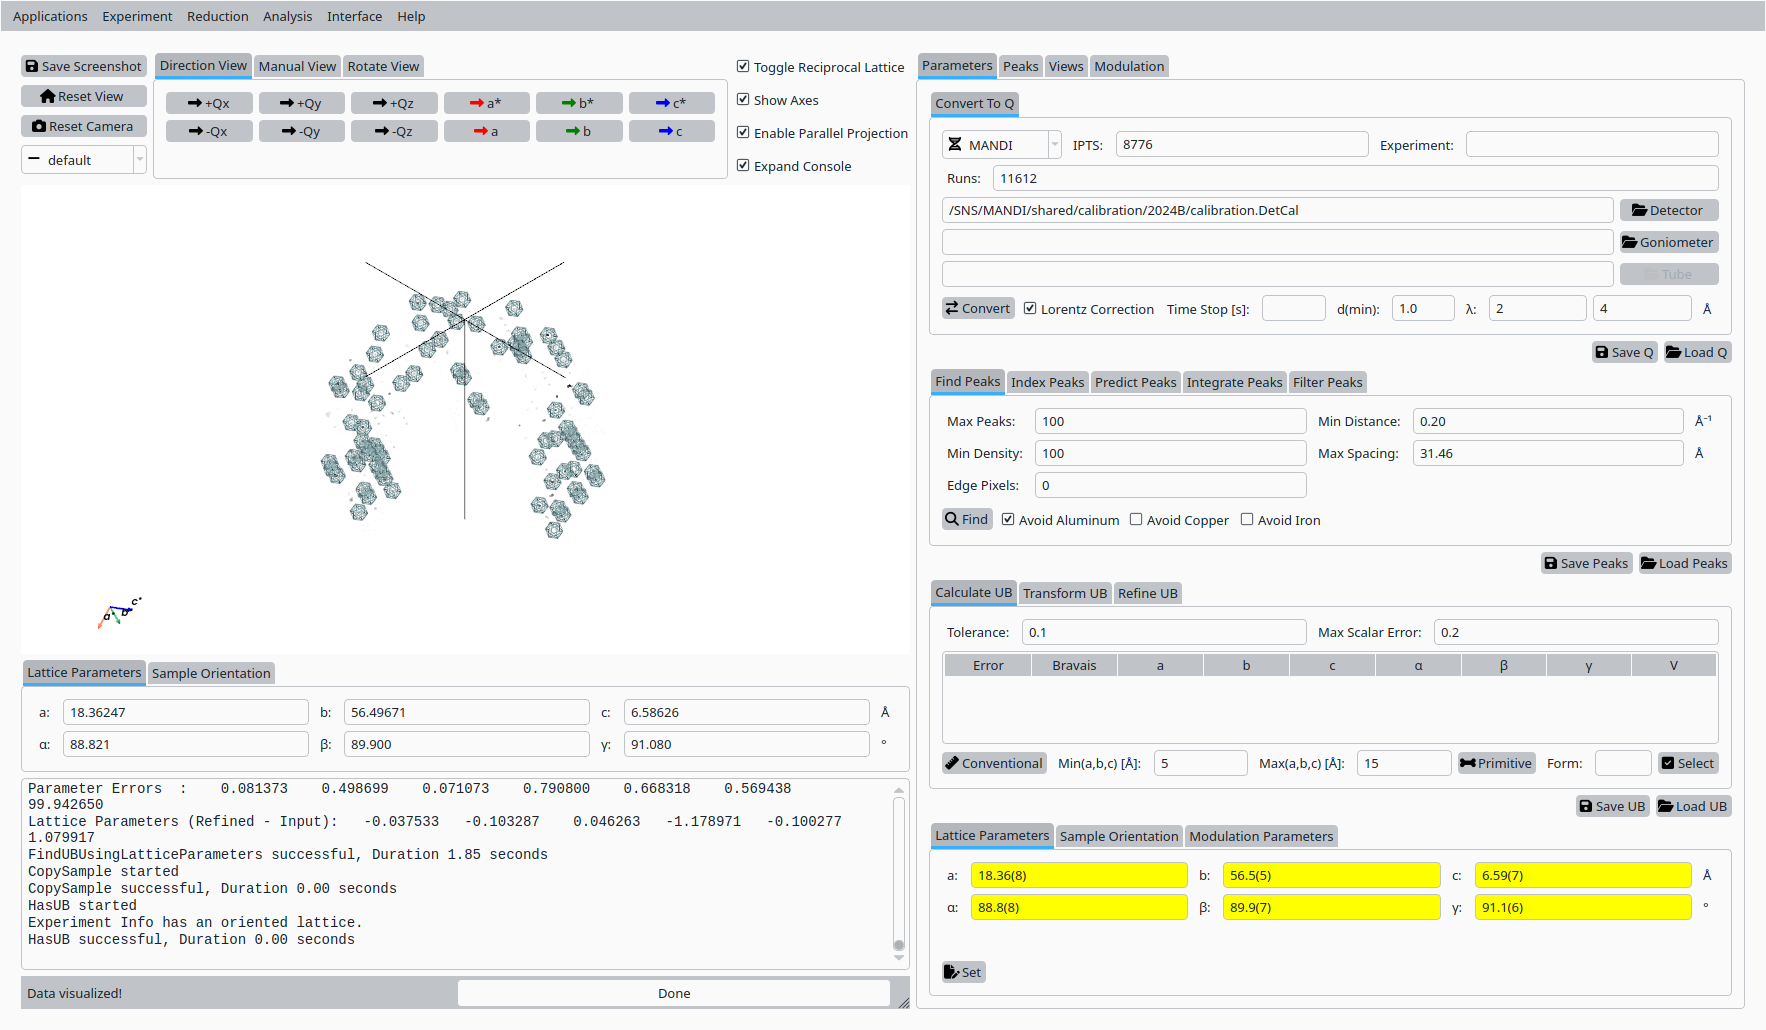Open the MANDI instrument dropdown
The width and height of the screenshot is (1766, 1030).
[1001, 145]
